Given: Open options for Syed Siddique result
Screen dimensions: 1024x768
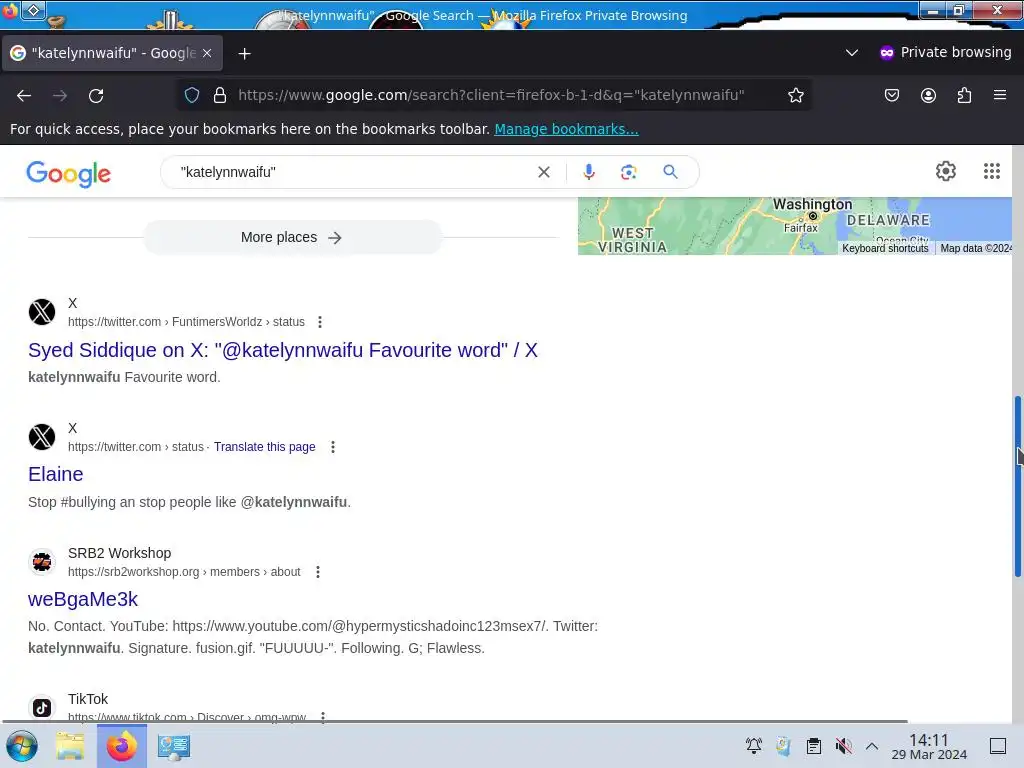Looking at the screenshot, I should pos(319,322).
